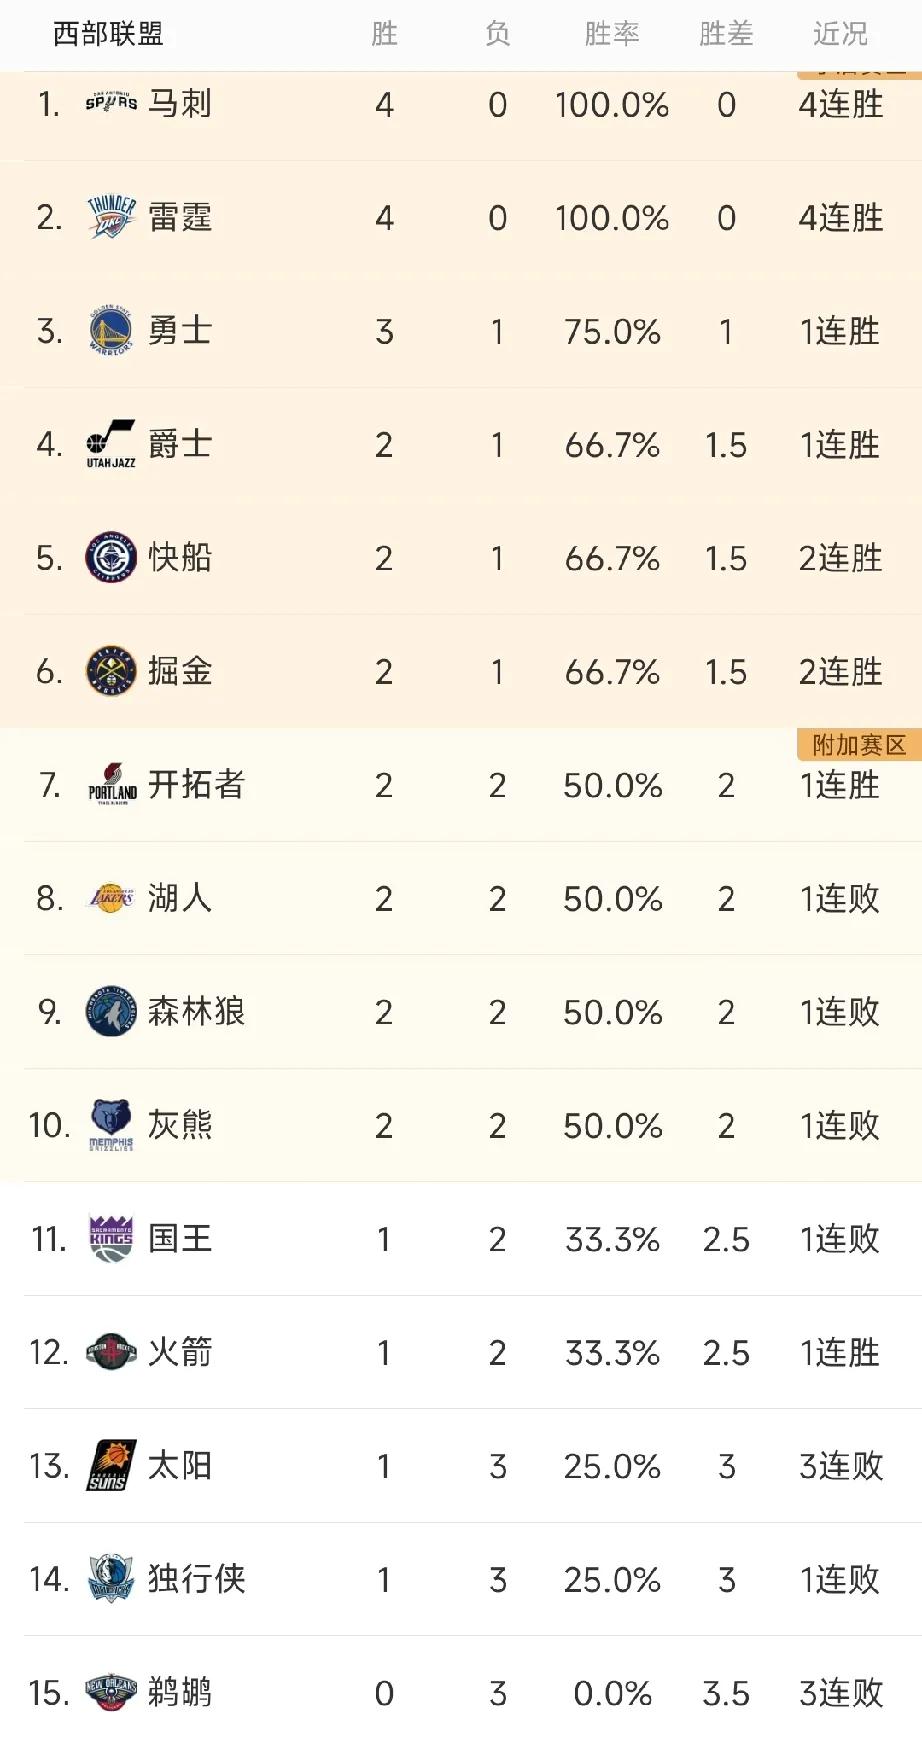Open the 火箭 team name link

(x=180, y=1352)
